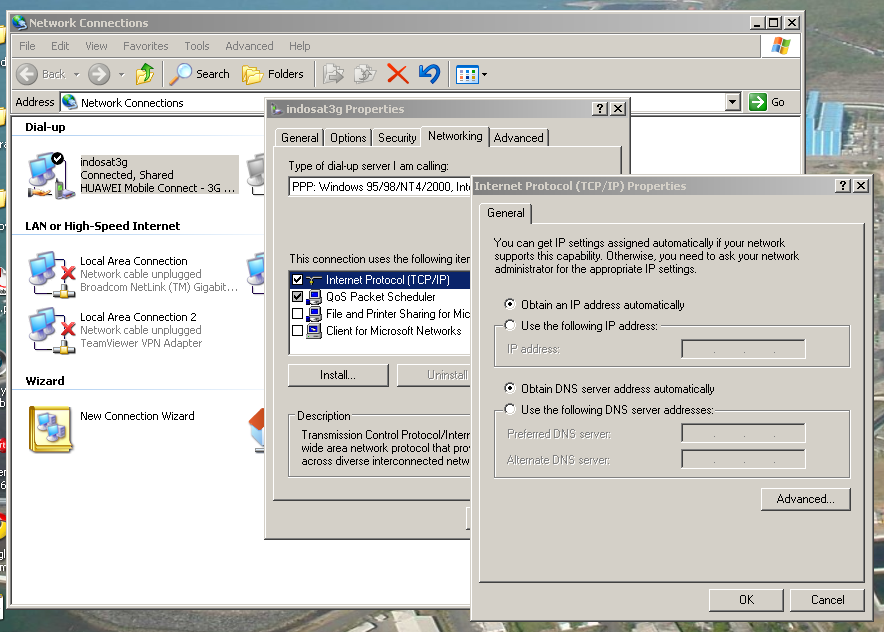This screenshot has height=632, width=884.
Task: Switch to General tab in indosat3g Properties
Action: pos(299,138)
